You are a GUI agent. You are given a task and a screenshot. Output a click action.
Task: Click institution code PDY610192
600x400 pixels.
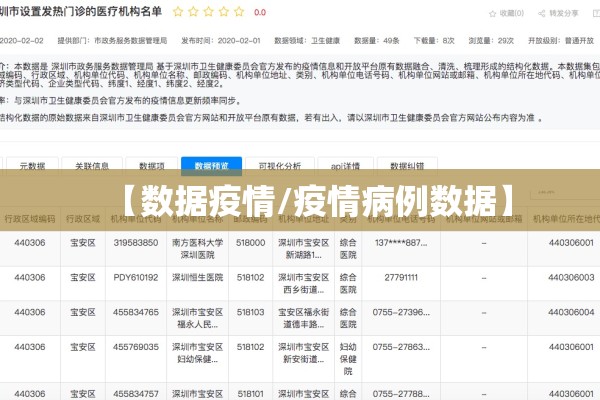[x=136, y=278]
